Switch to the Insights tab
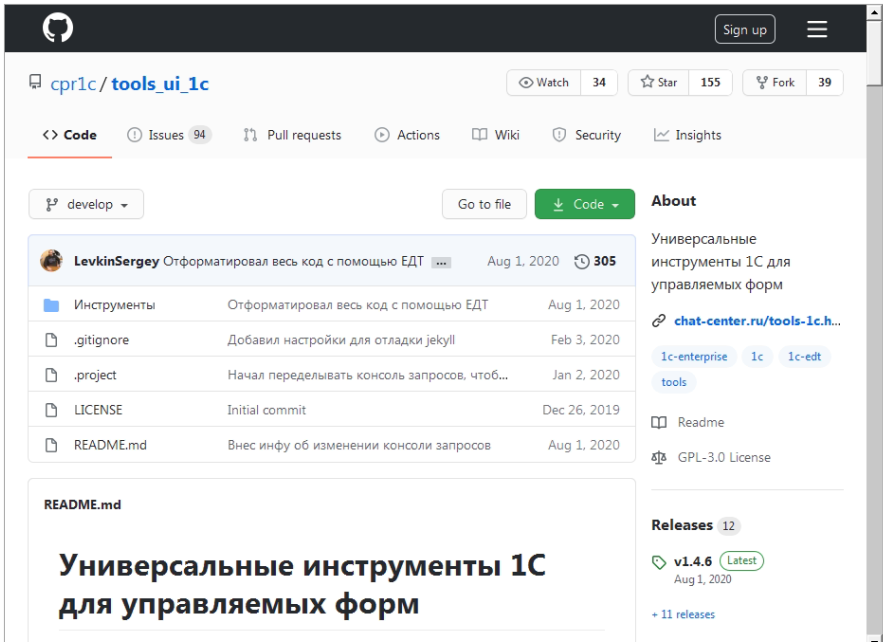This screenshot has width=883, height=642. tap(688, 135)
